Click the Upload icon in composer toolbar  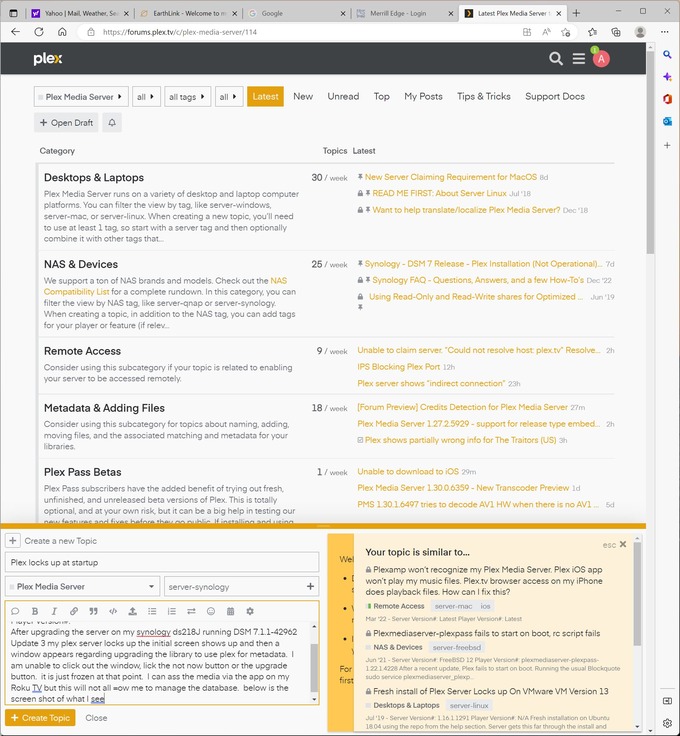click(x=133, y=611)
